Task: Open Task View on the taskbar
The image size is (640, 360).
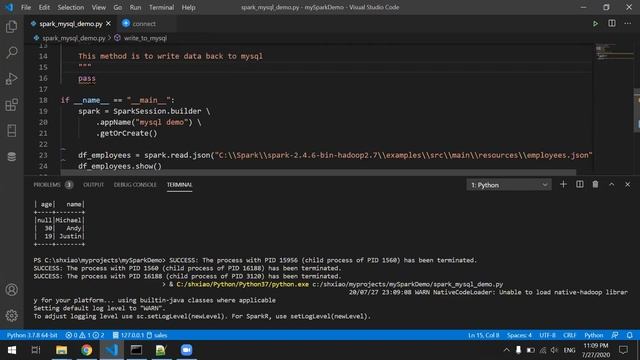Action: (36, 350)
